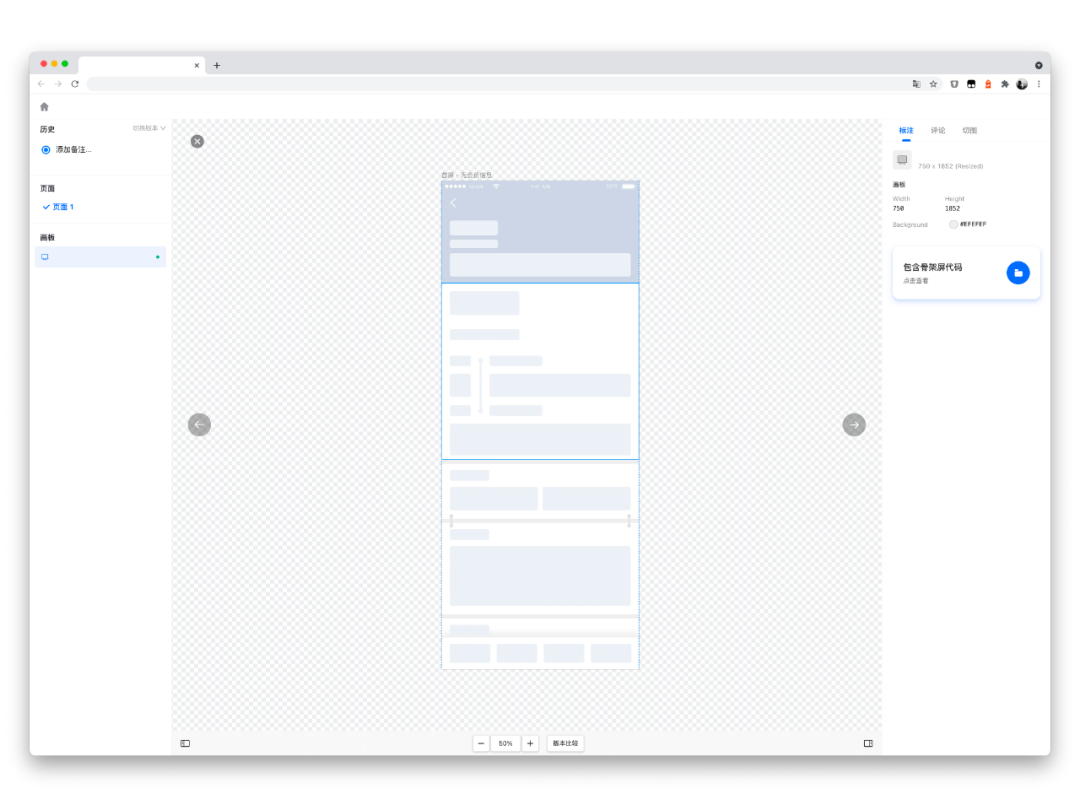Expand the 切换版本 version dropdown

(149, 128)
